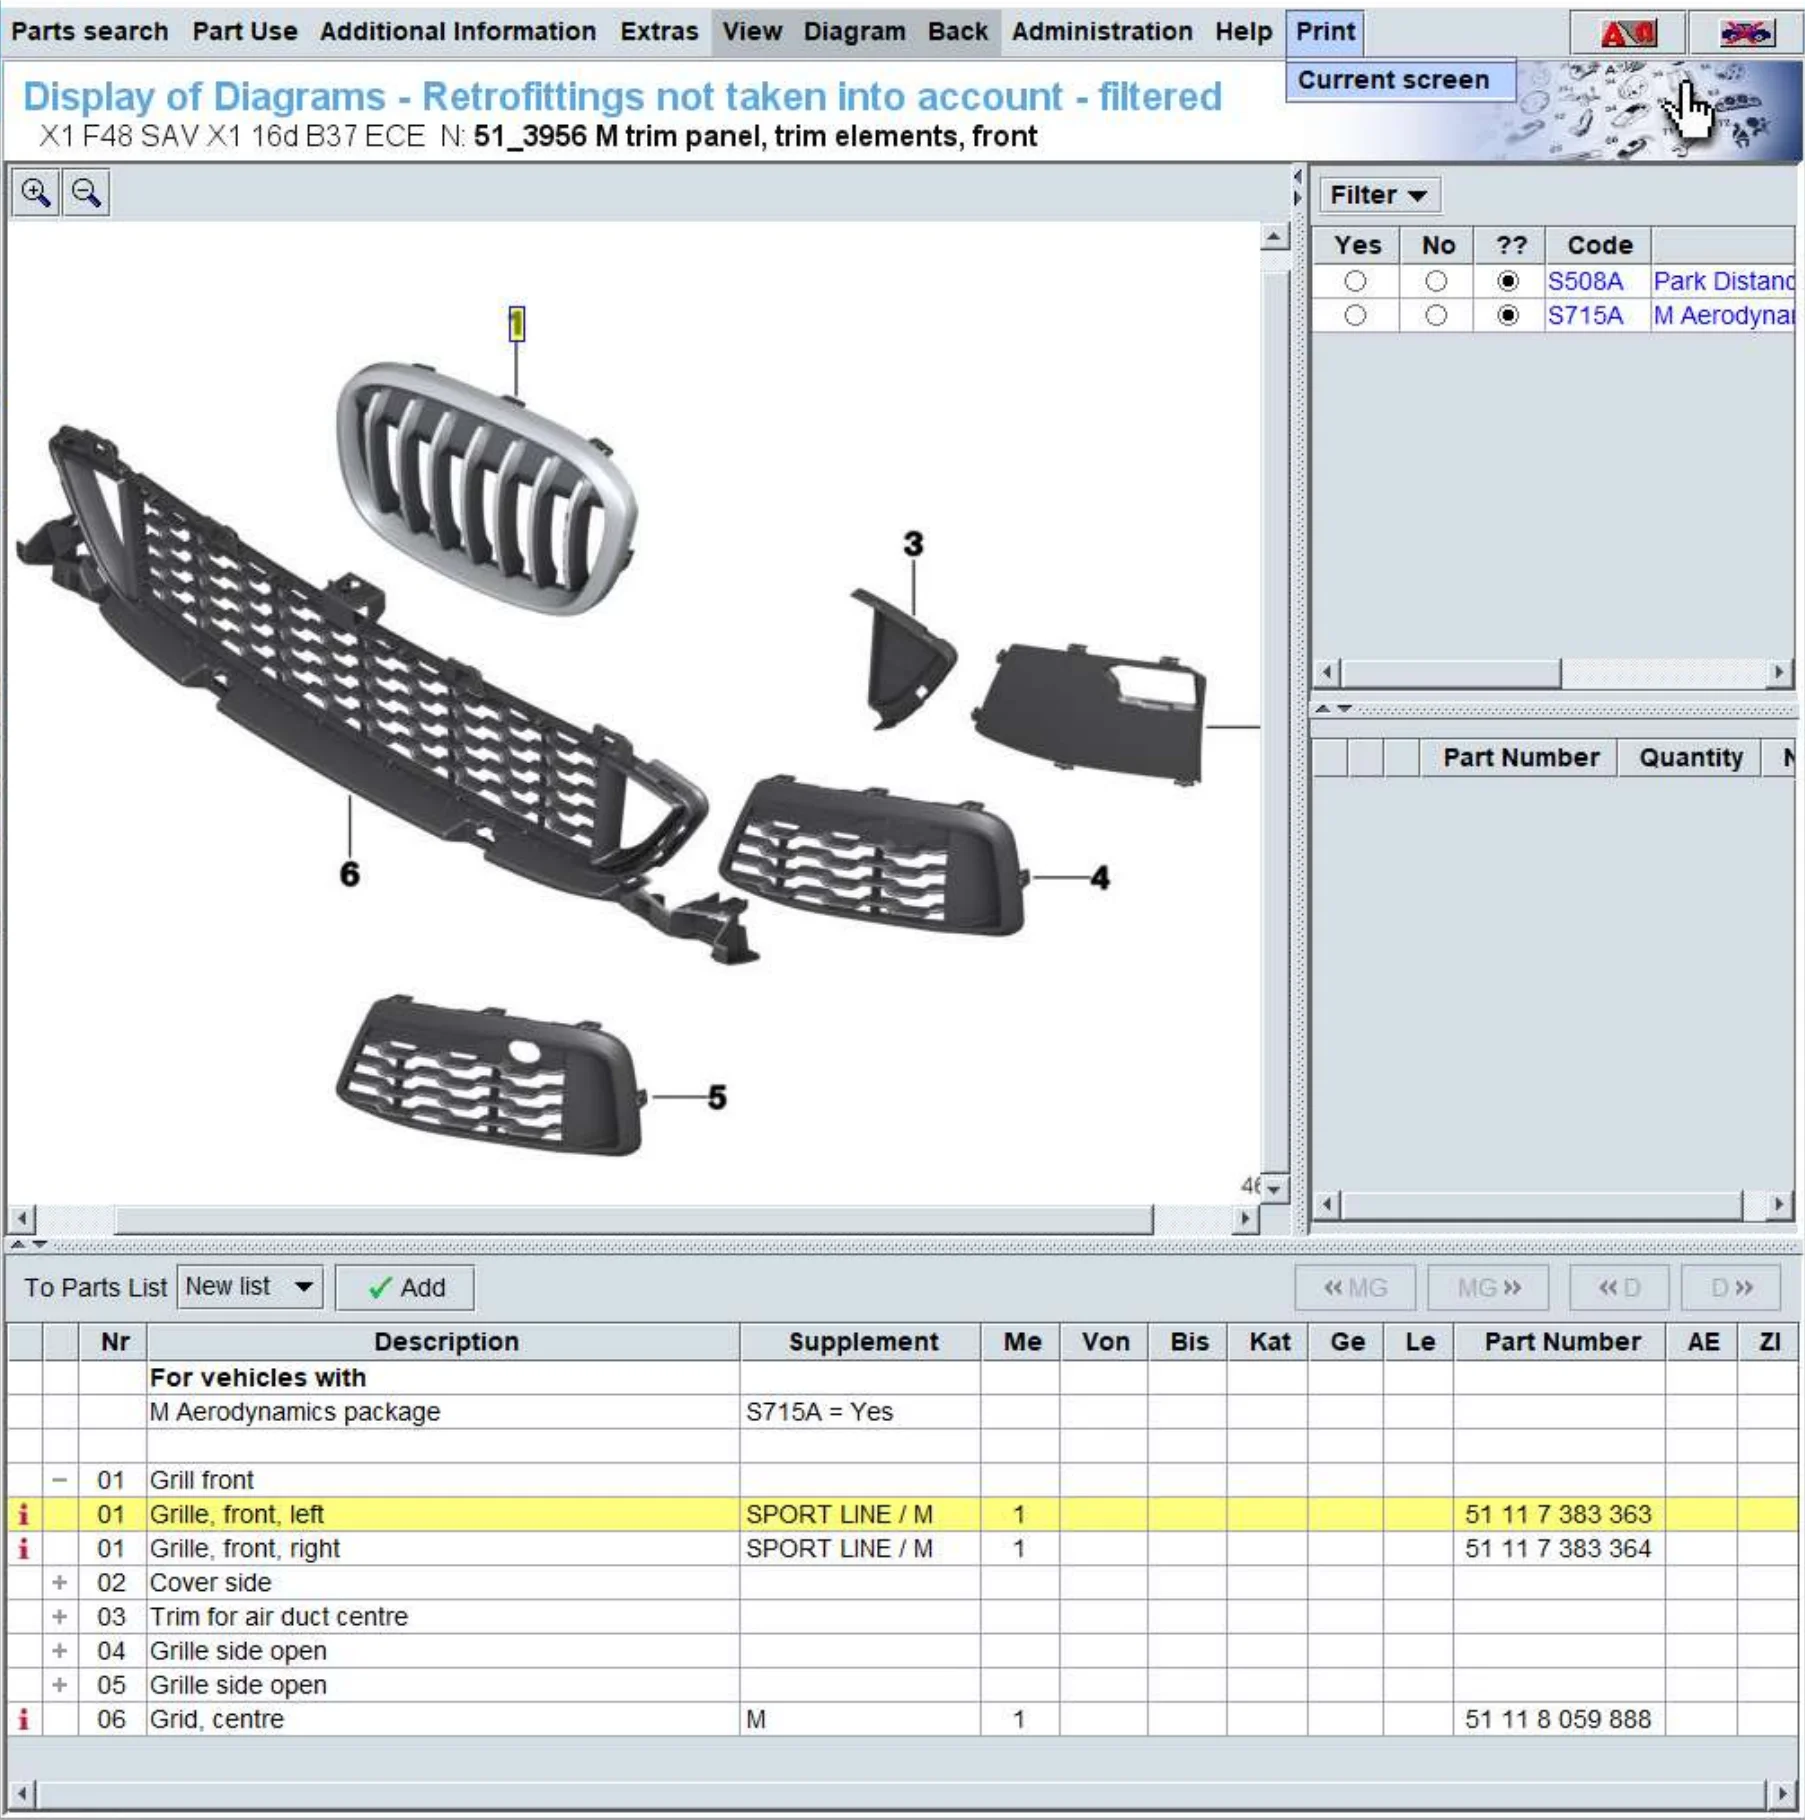Screen dimensions: 1805x1820
Task: Open the New list dropdown
Action: [x=249, y=1287]
